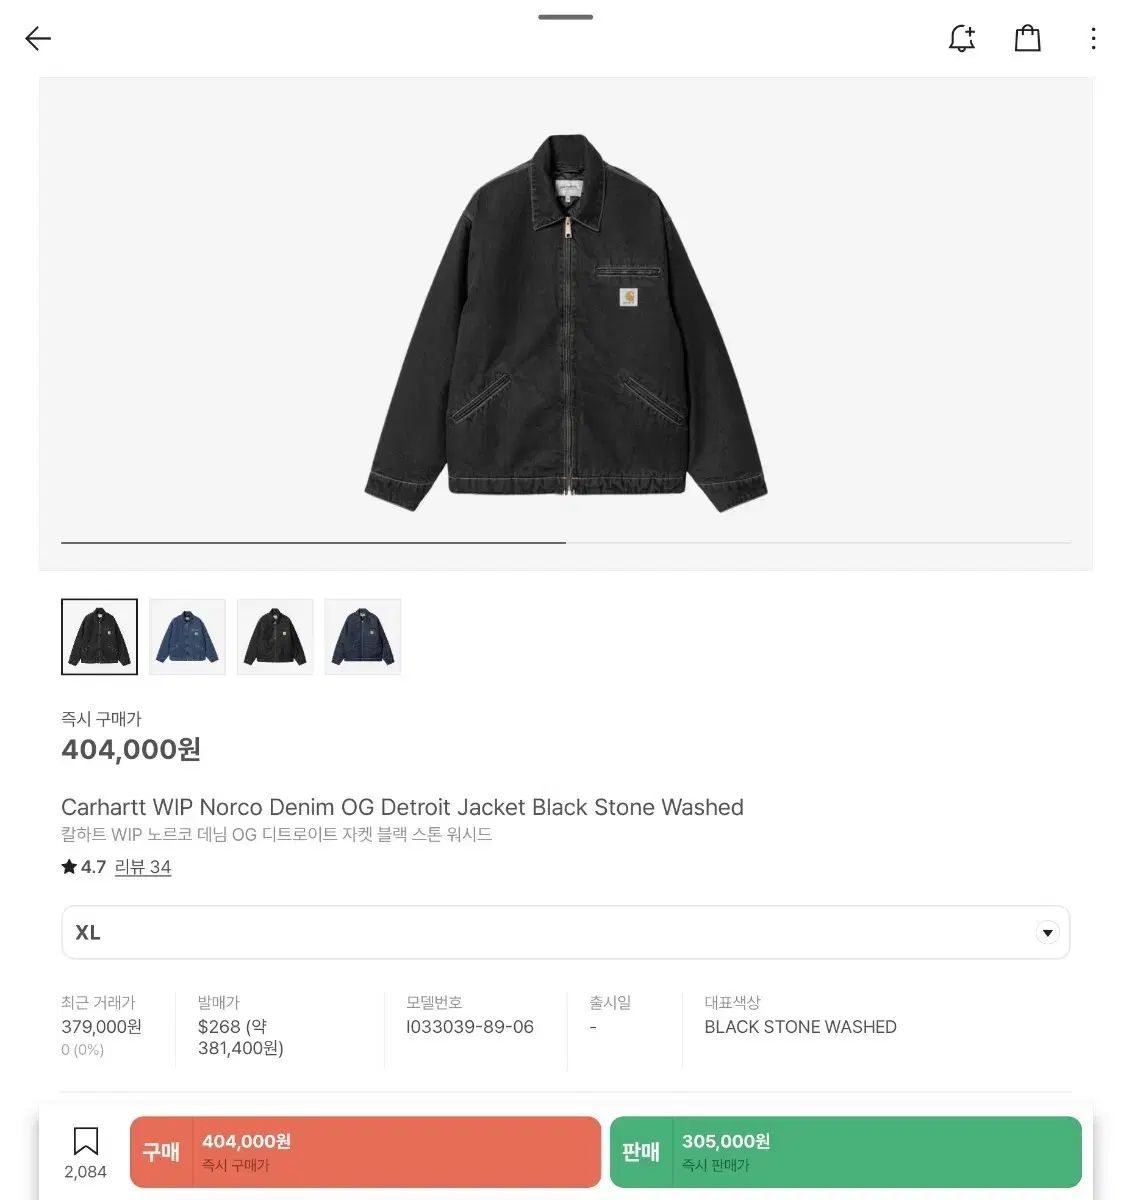This screenshot has height=1200, width=1132.
Task: Expand the XL size dropdown arrow
Action: point(1047,933)
